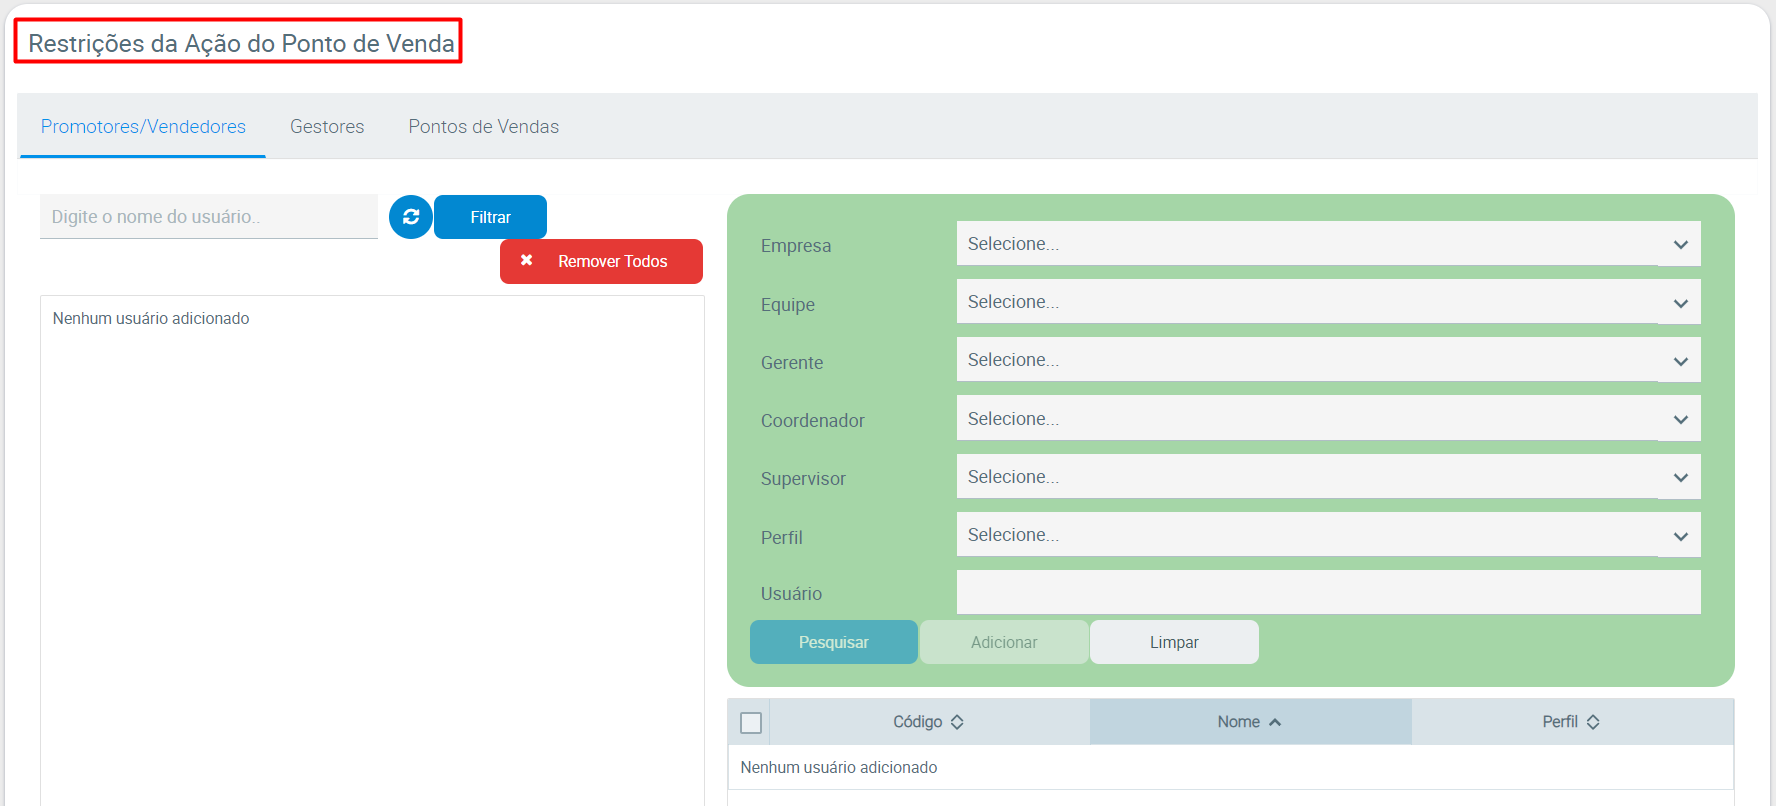The height and width of the screenshot is (806, 1776).
Task: Switch to the Gestores tab
Action: [327, 127]
